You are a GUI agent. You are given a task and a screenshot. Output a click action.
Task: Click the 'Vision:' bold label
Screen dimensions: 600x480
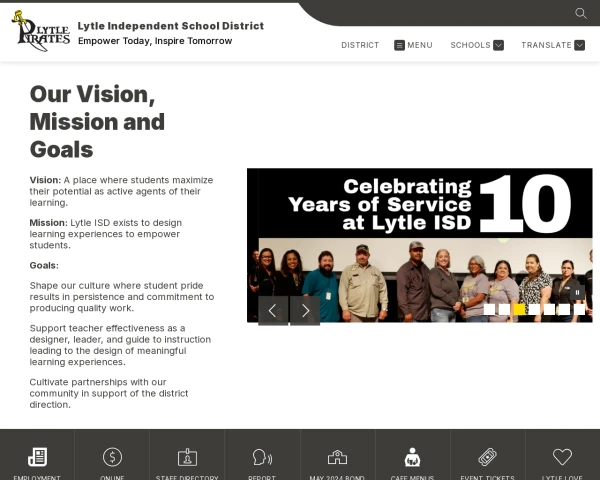(x=45, y=180)
